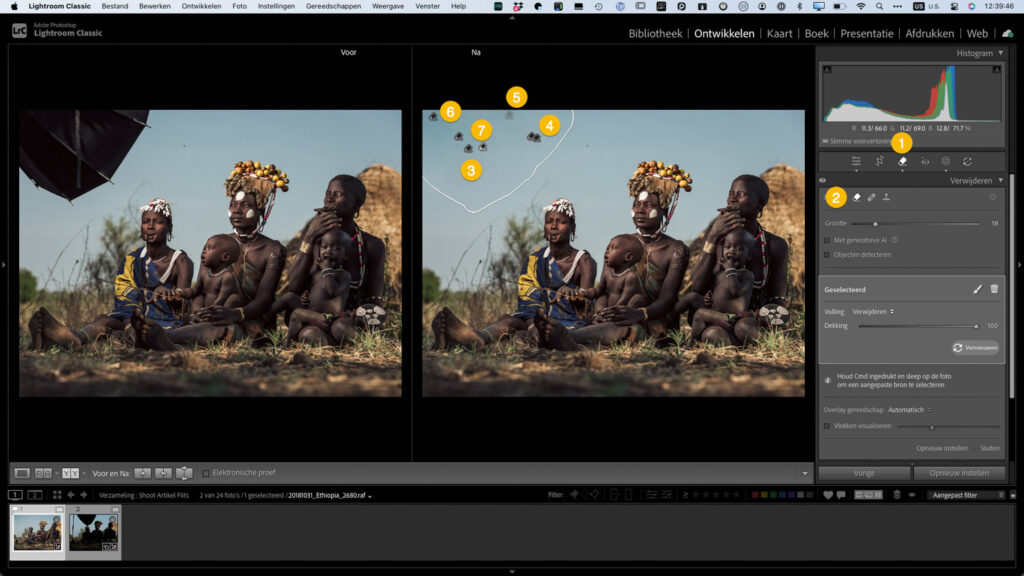The image size is (1024, 576).
Task: Go forward with the filmstrip right arrow
Action: click(x=84, y=495)
